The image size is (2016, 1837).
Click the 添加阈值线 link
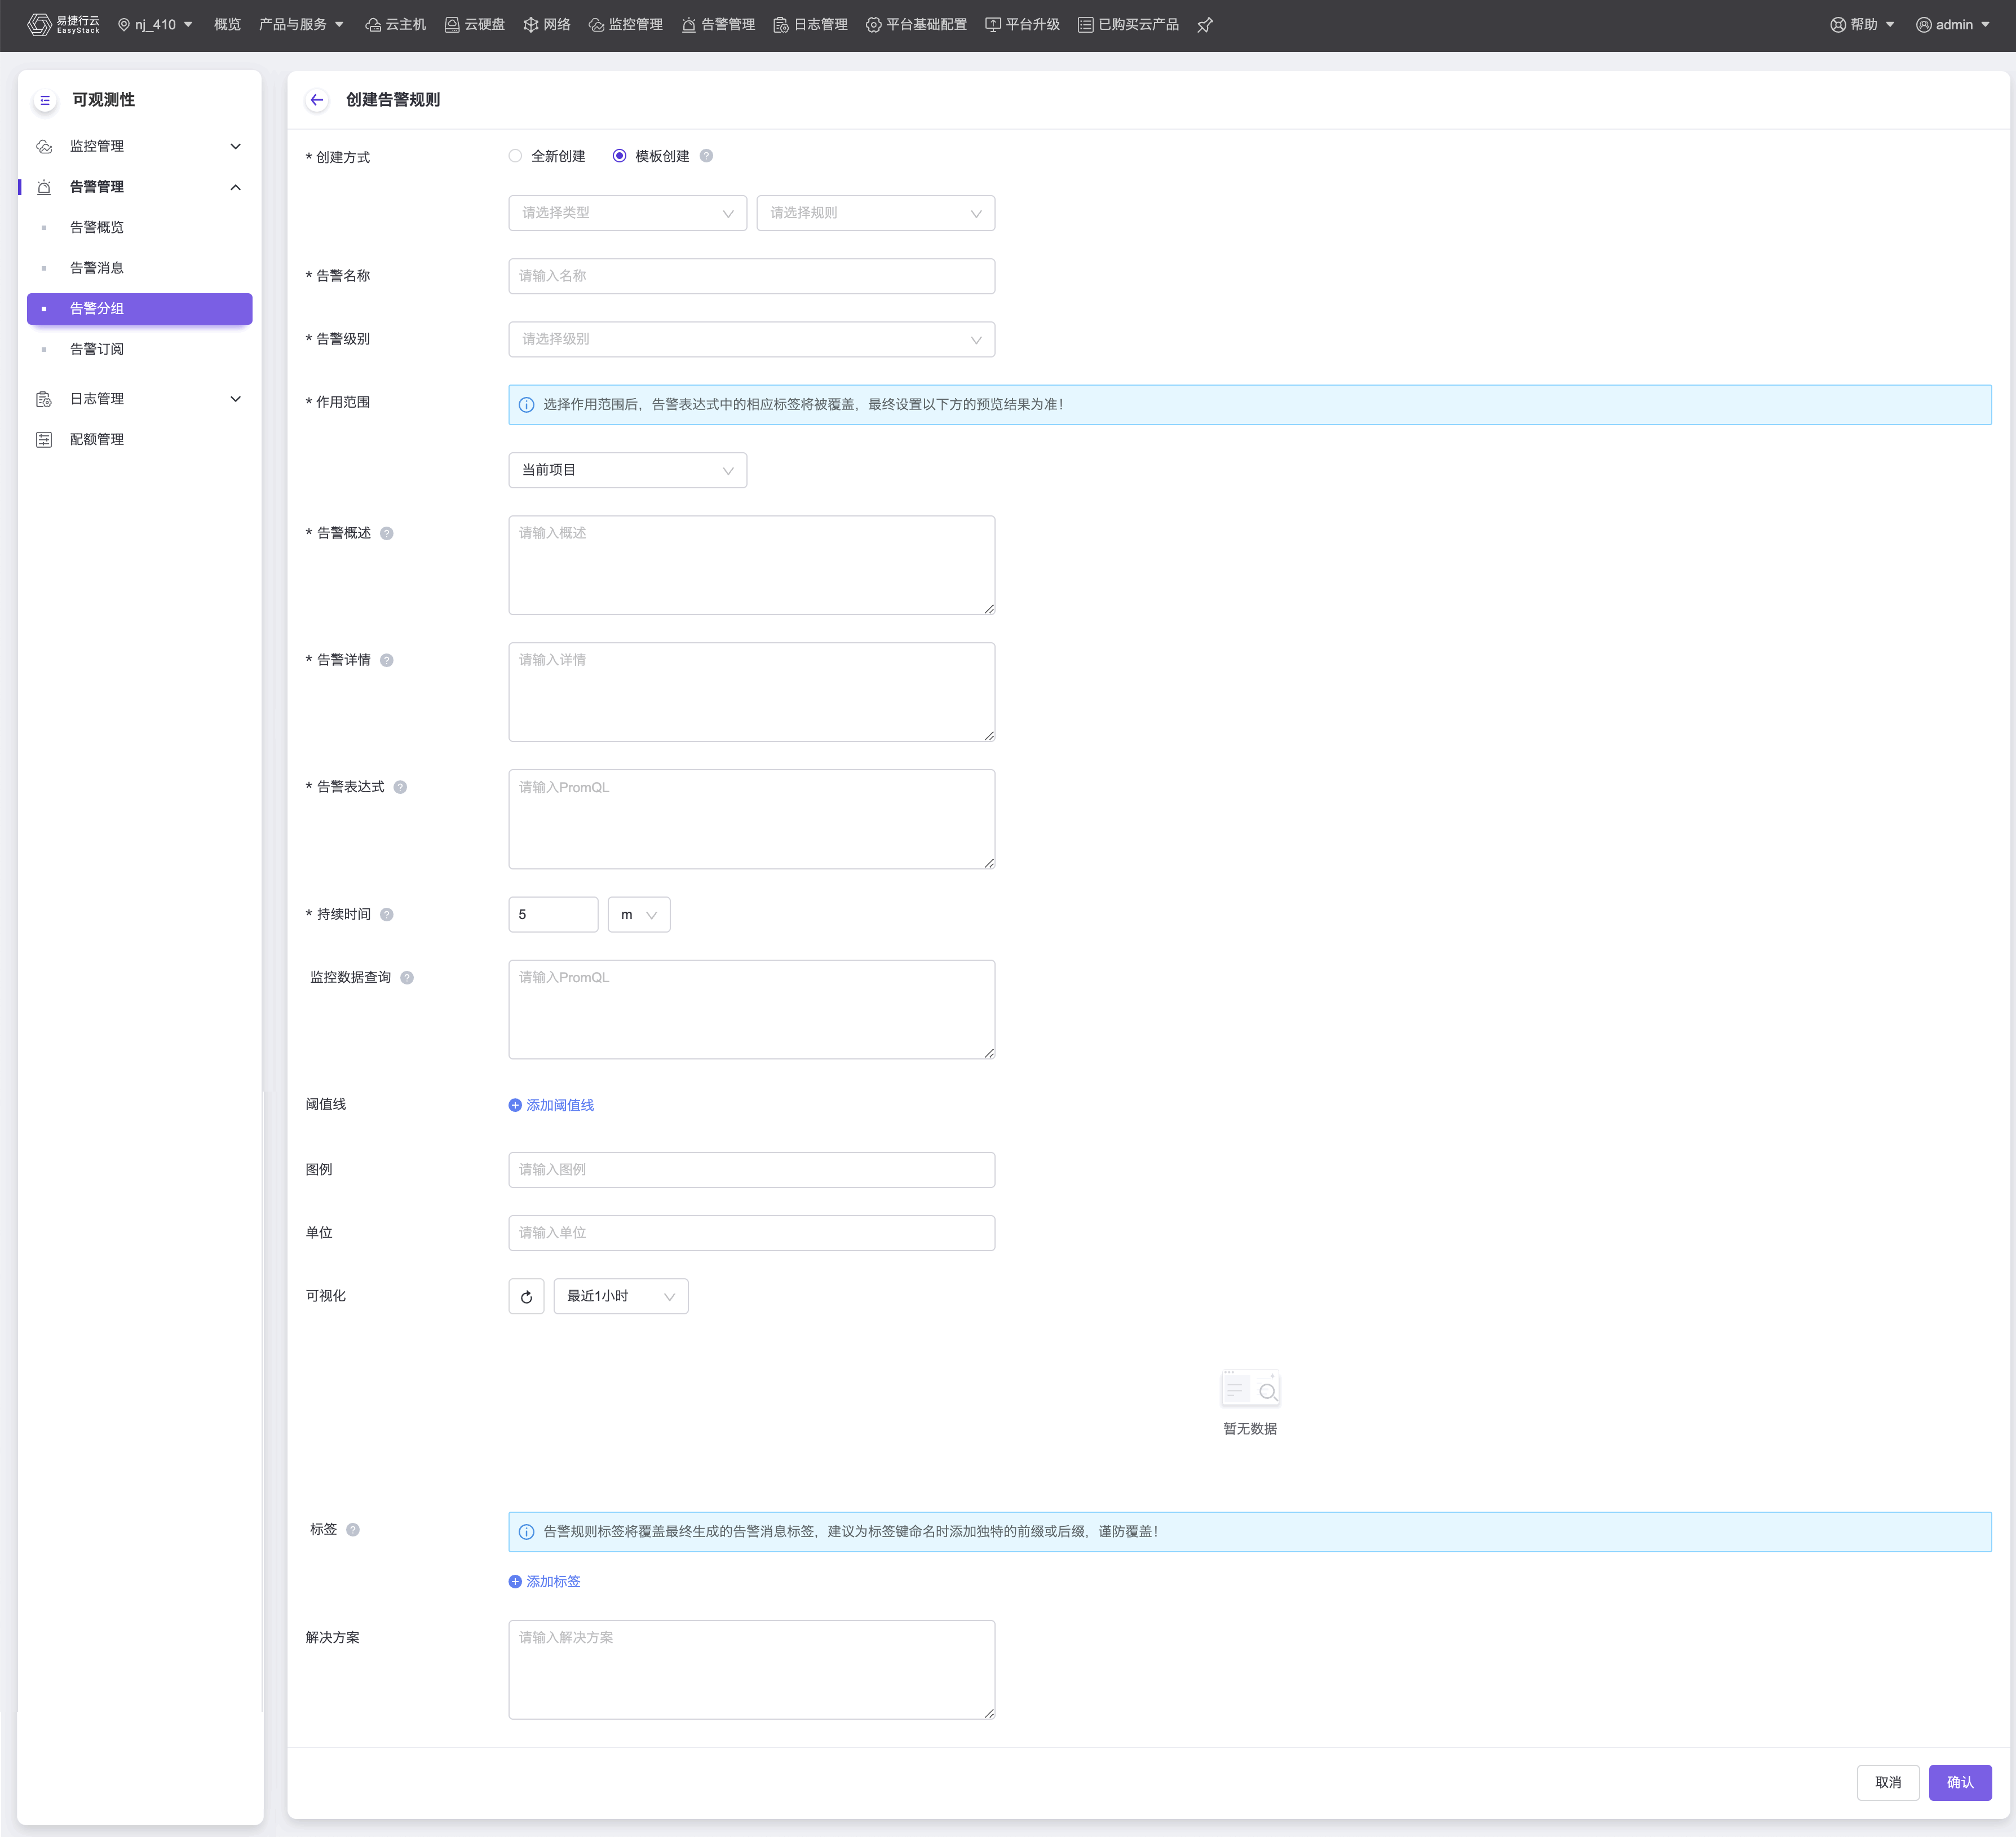tap(551, 1105)
